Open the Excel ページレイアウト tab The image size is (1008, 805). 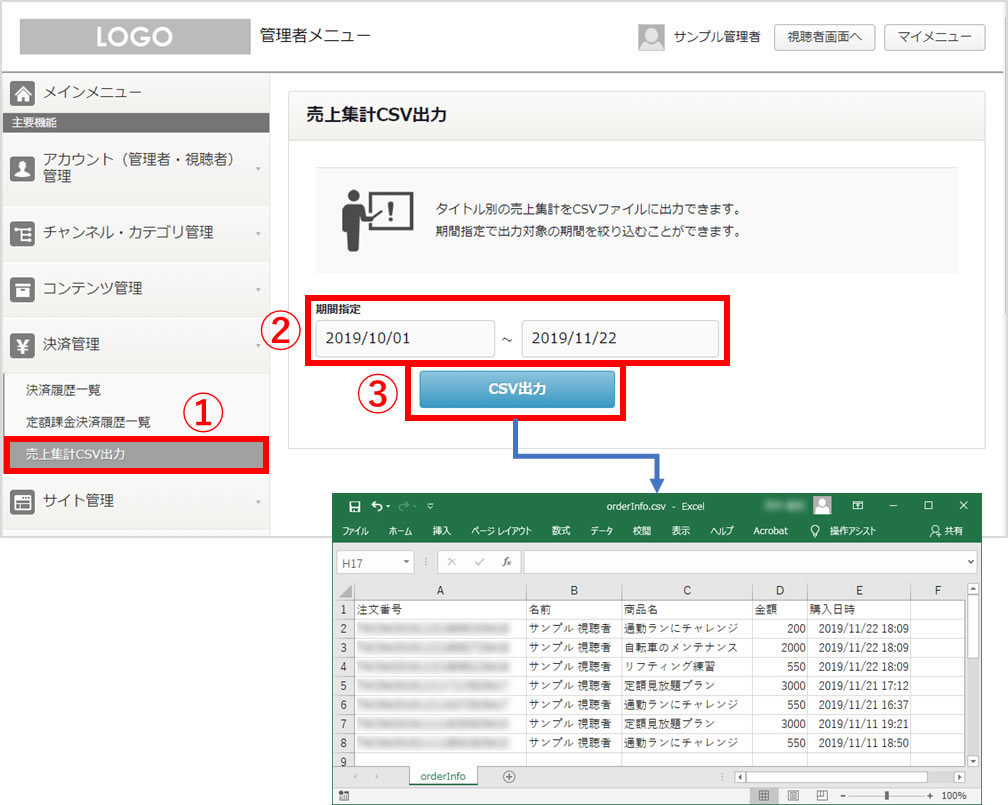501,531
